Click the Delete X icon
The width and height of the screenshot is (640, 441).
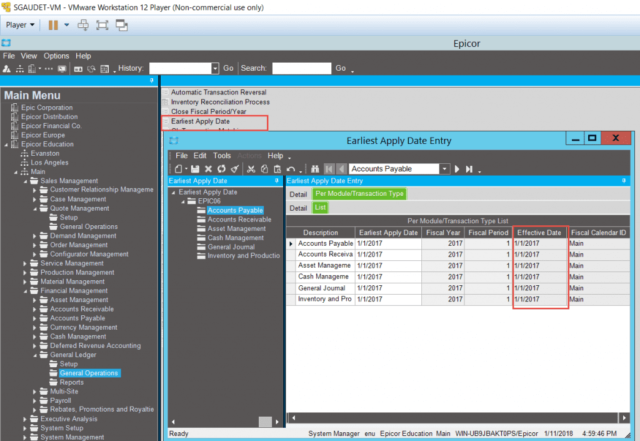[208, 169]
